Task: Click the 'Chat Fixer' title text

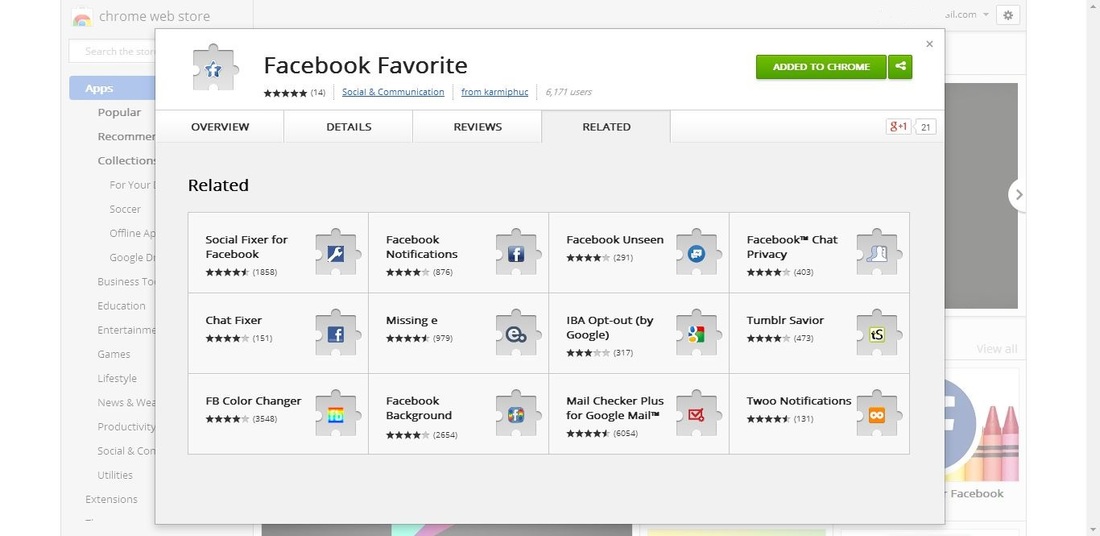Action: [x=234, y=321]
